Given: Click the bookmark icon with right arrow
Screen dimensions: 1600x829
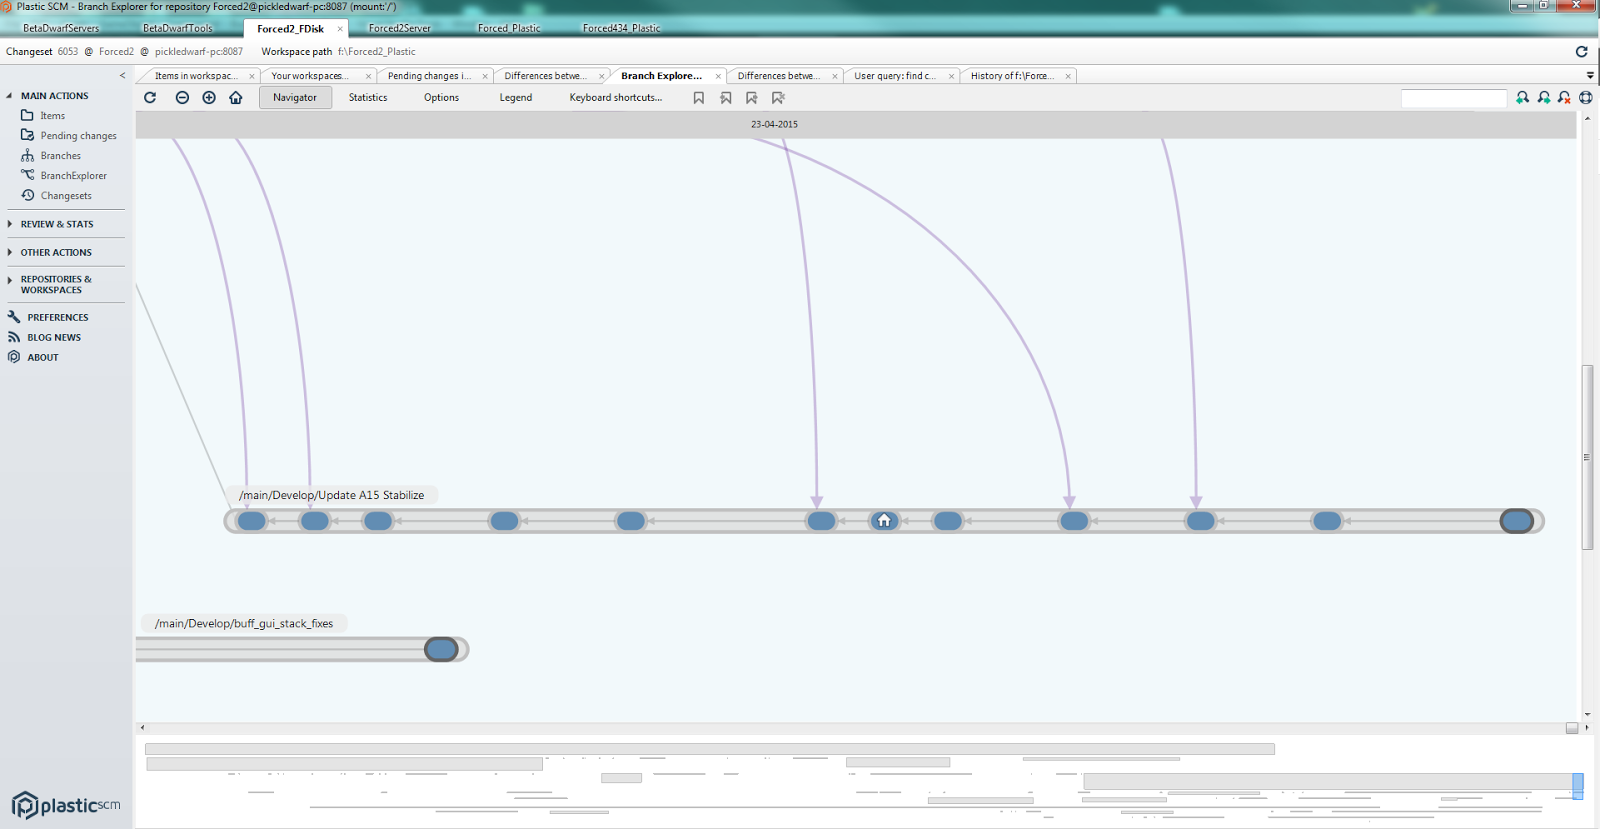Looking at the screenshot, I should tap(752, 98).
